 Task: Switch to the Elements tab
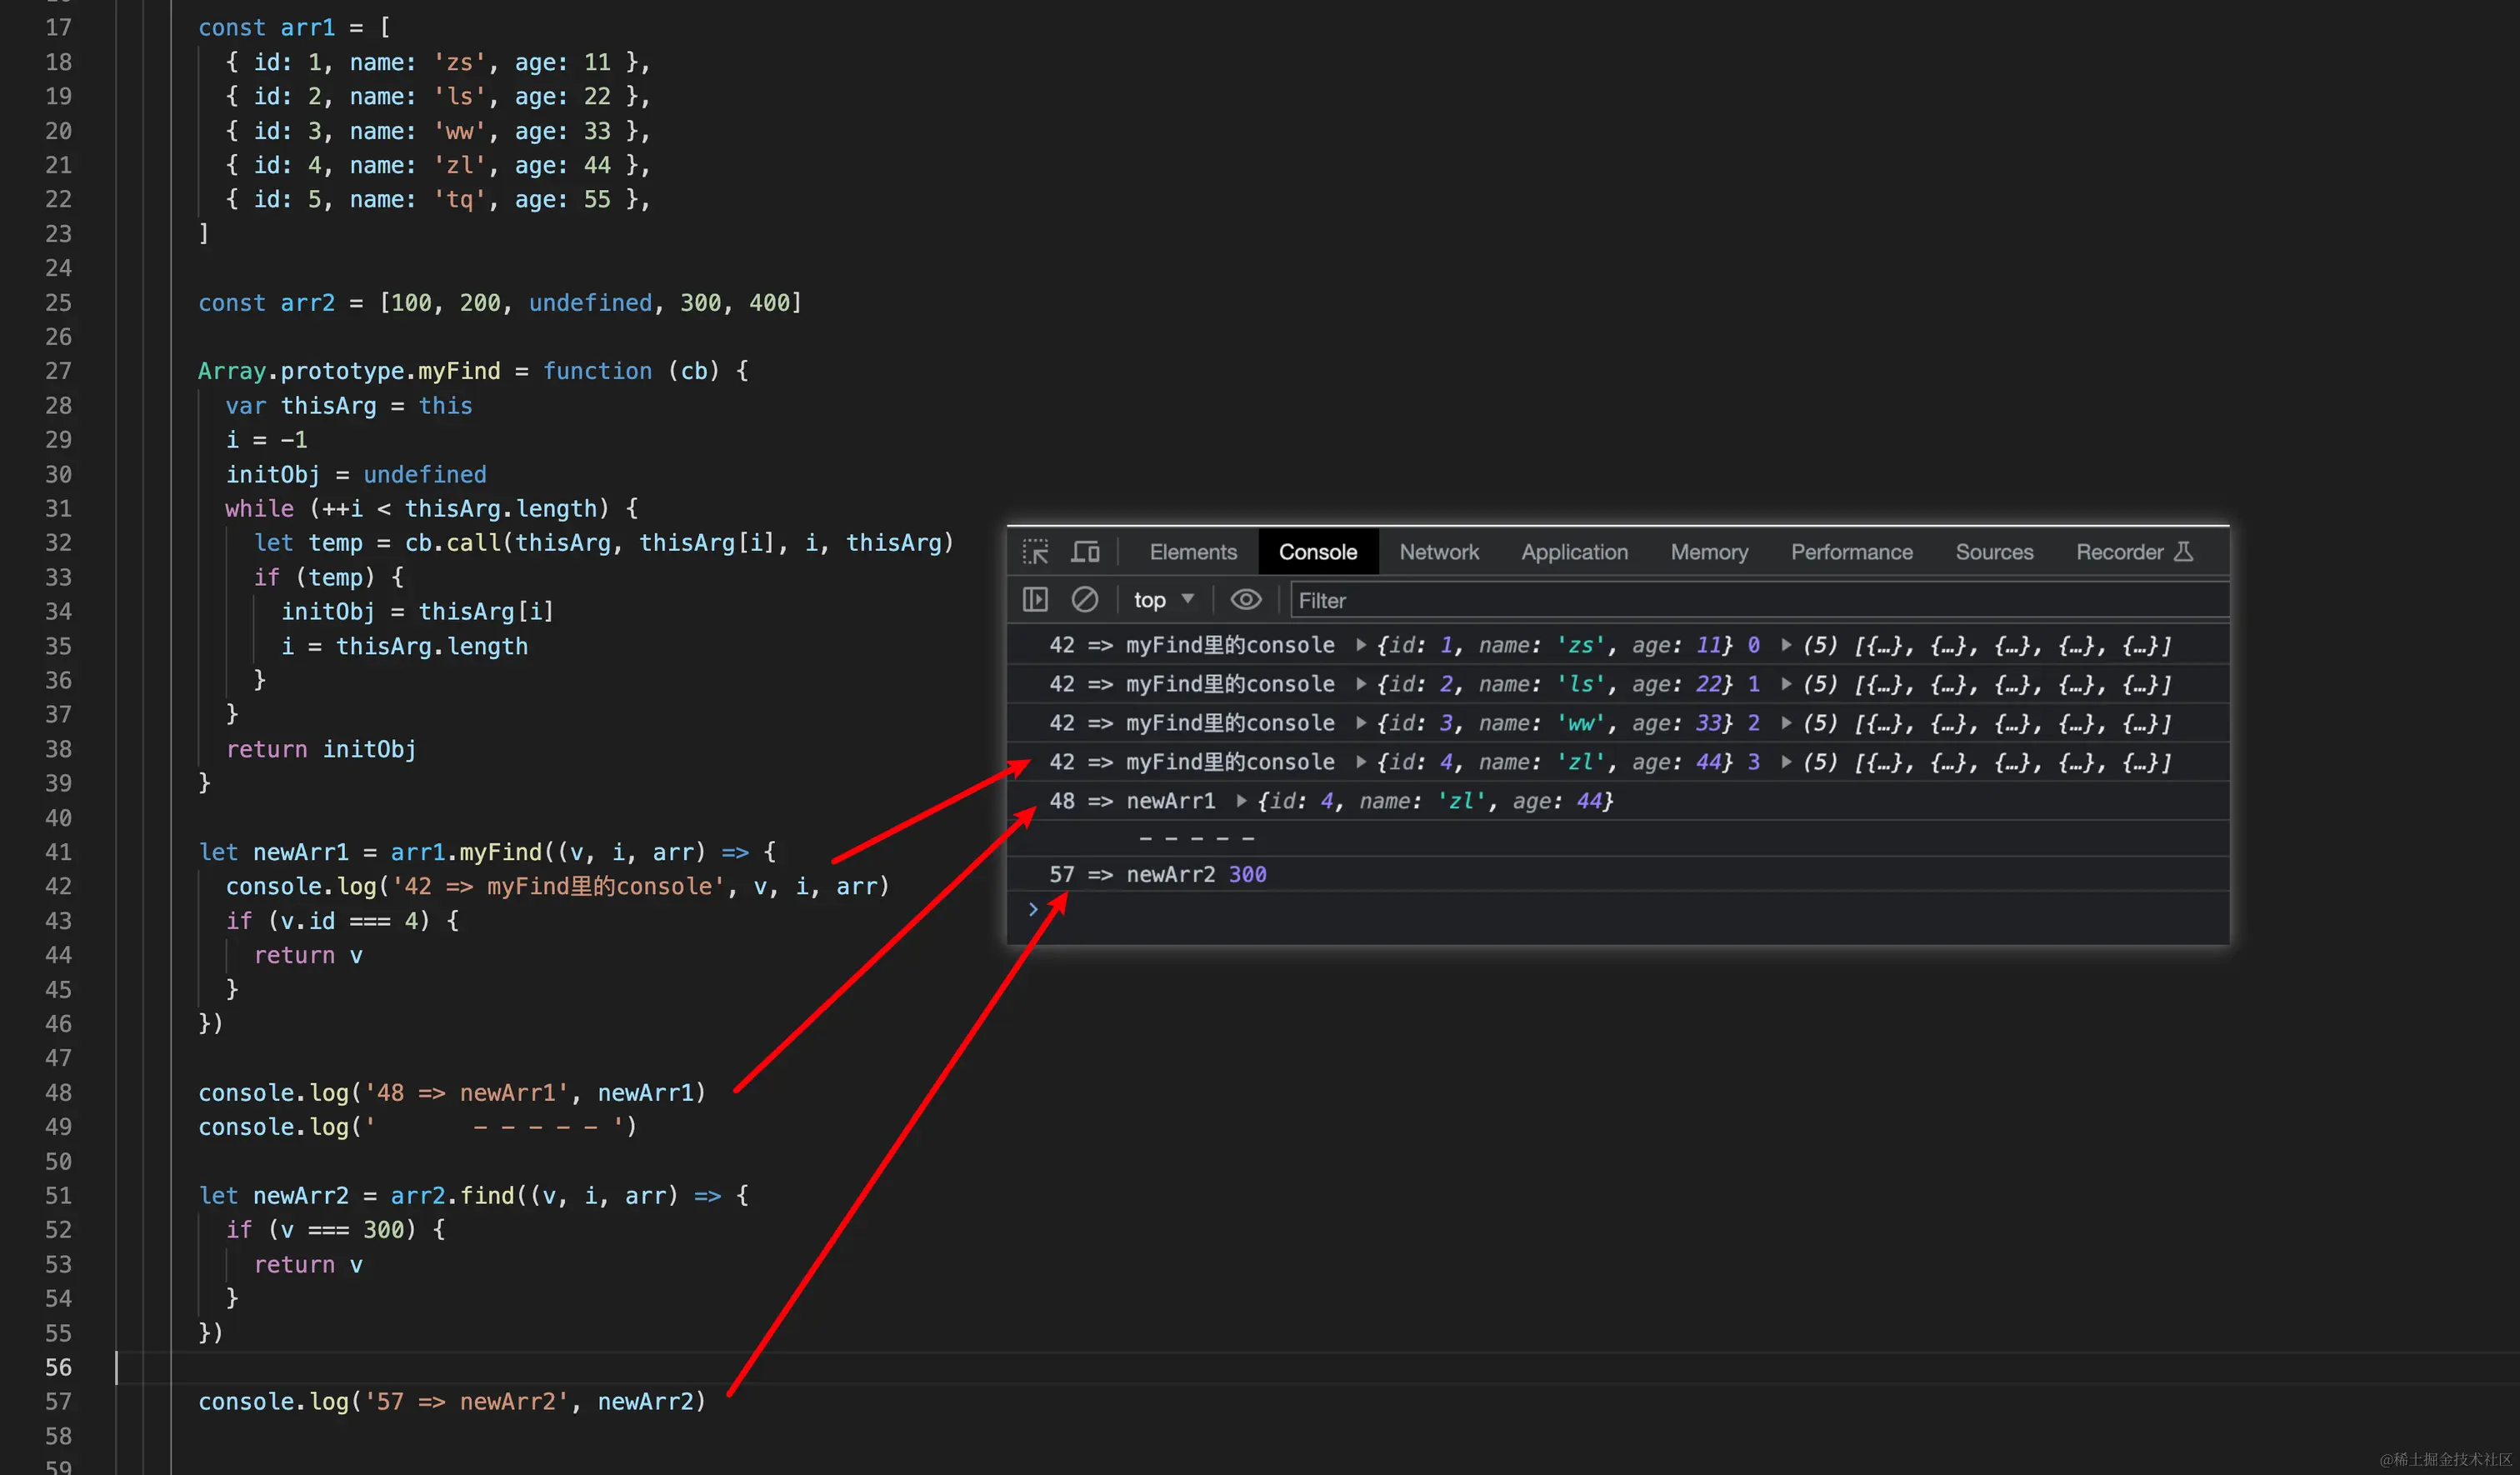click(1193, 552)
